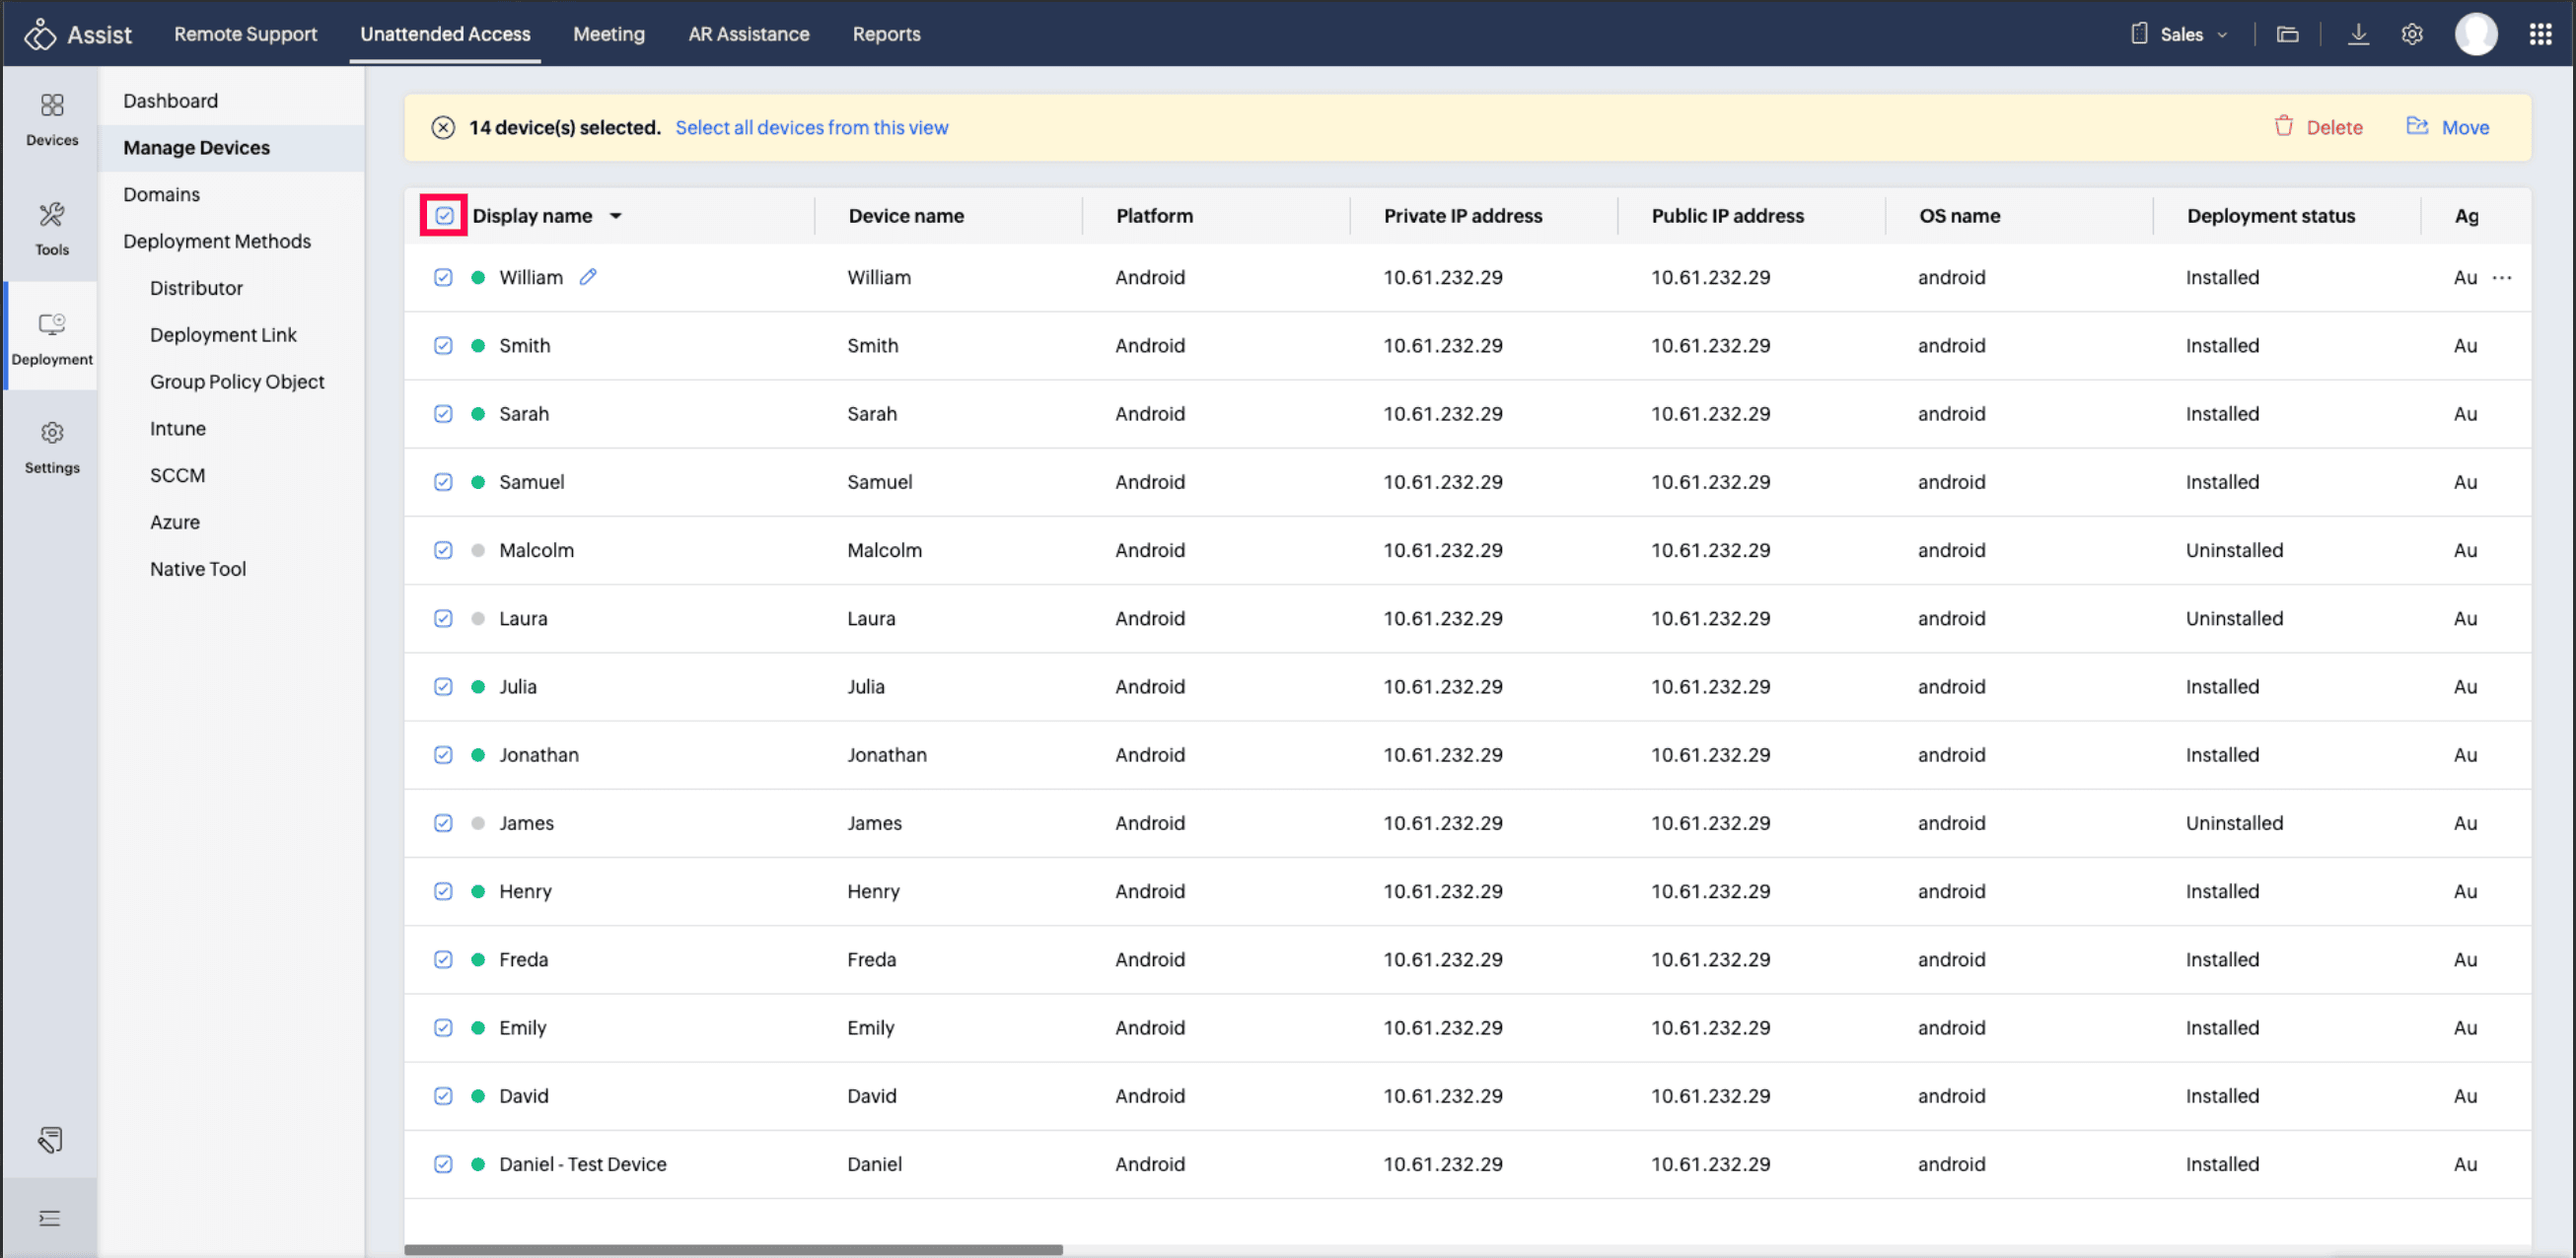Open Deployment Link in the side menu

(223, 335)
